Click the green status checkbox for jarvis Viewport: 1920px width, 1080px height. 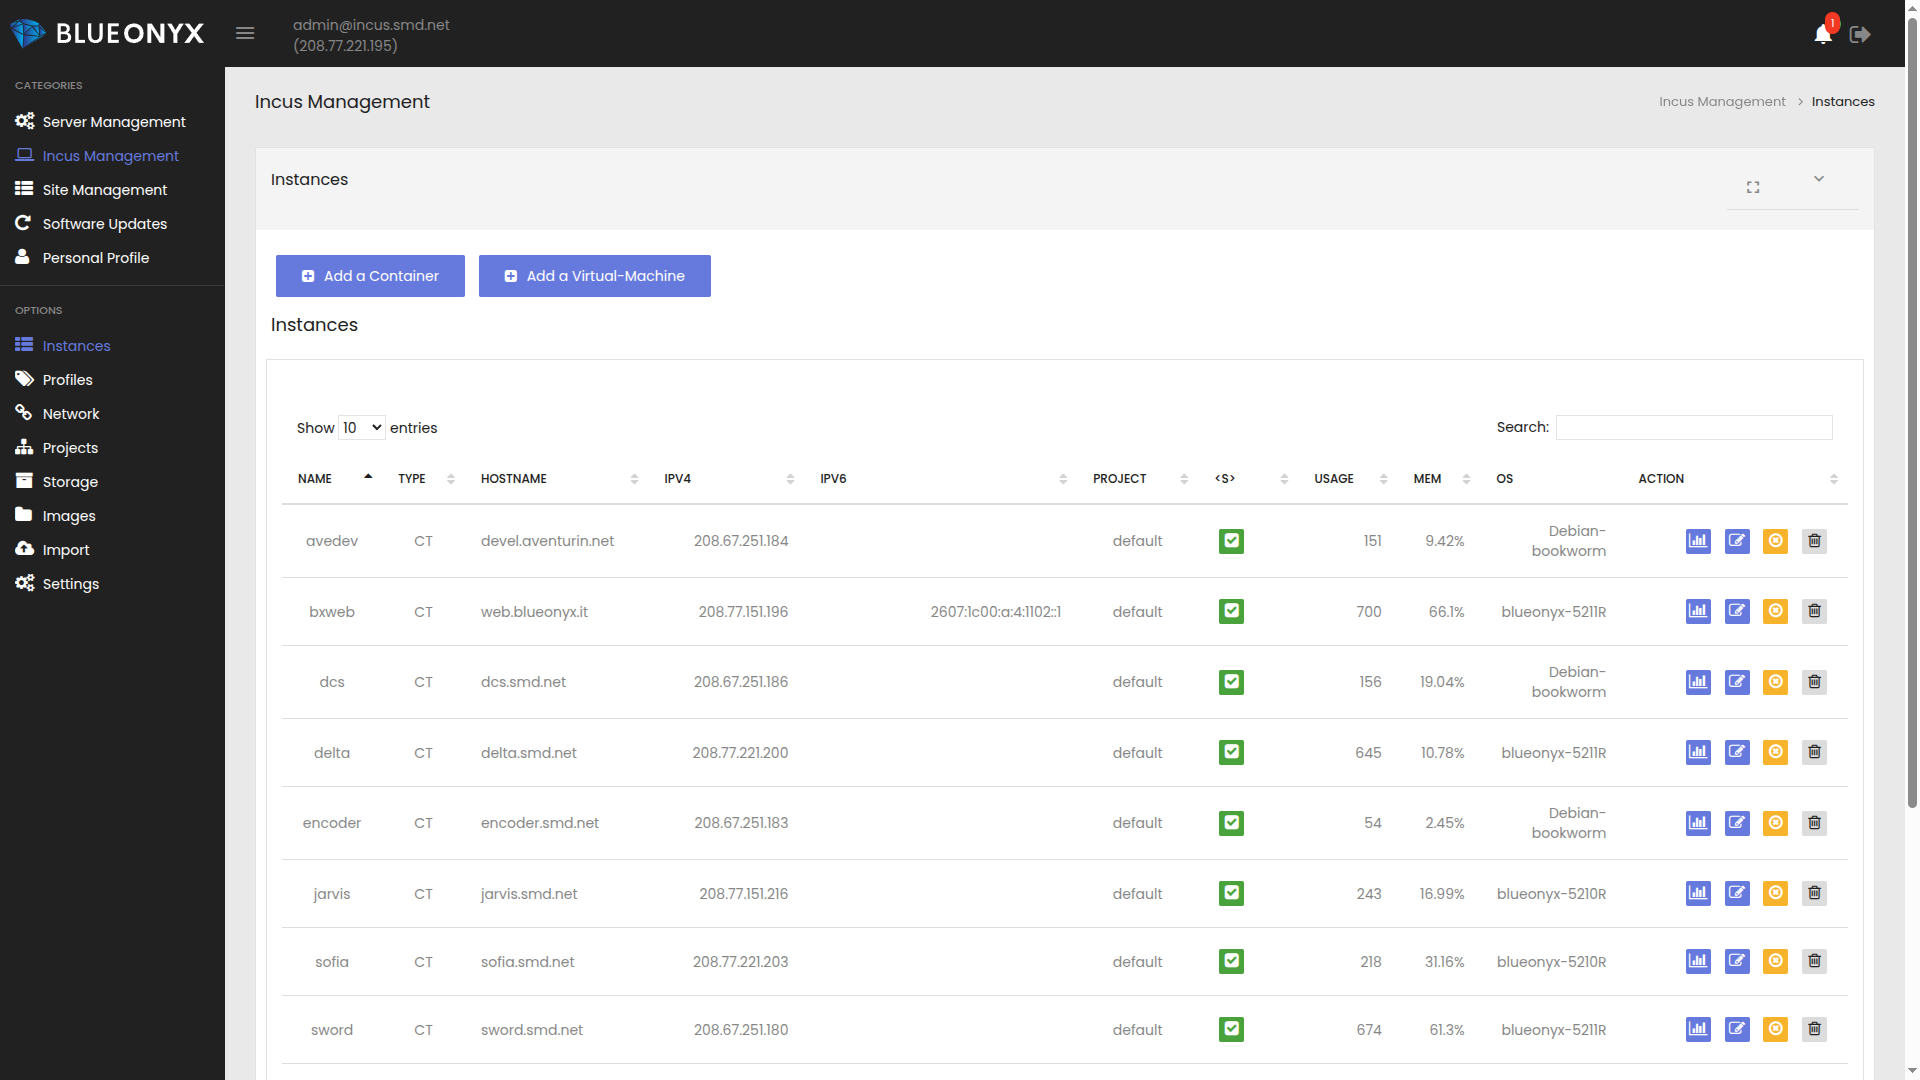tap(1231, 893)
